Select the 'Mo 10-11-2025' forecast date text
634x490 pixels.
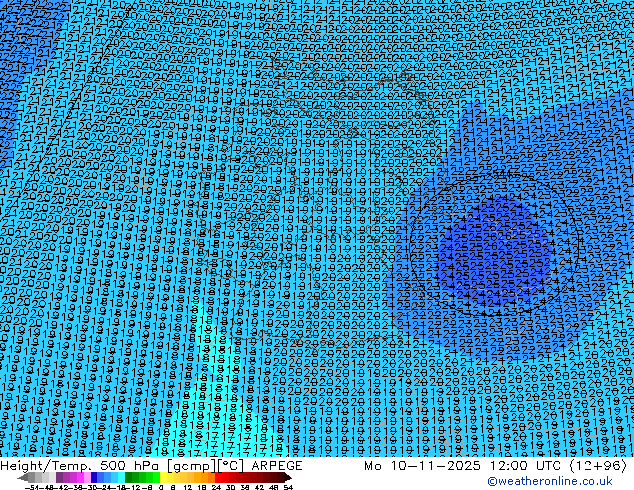tap(423, 466)
